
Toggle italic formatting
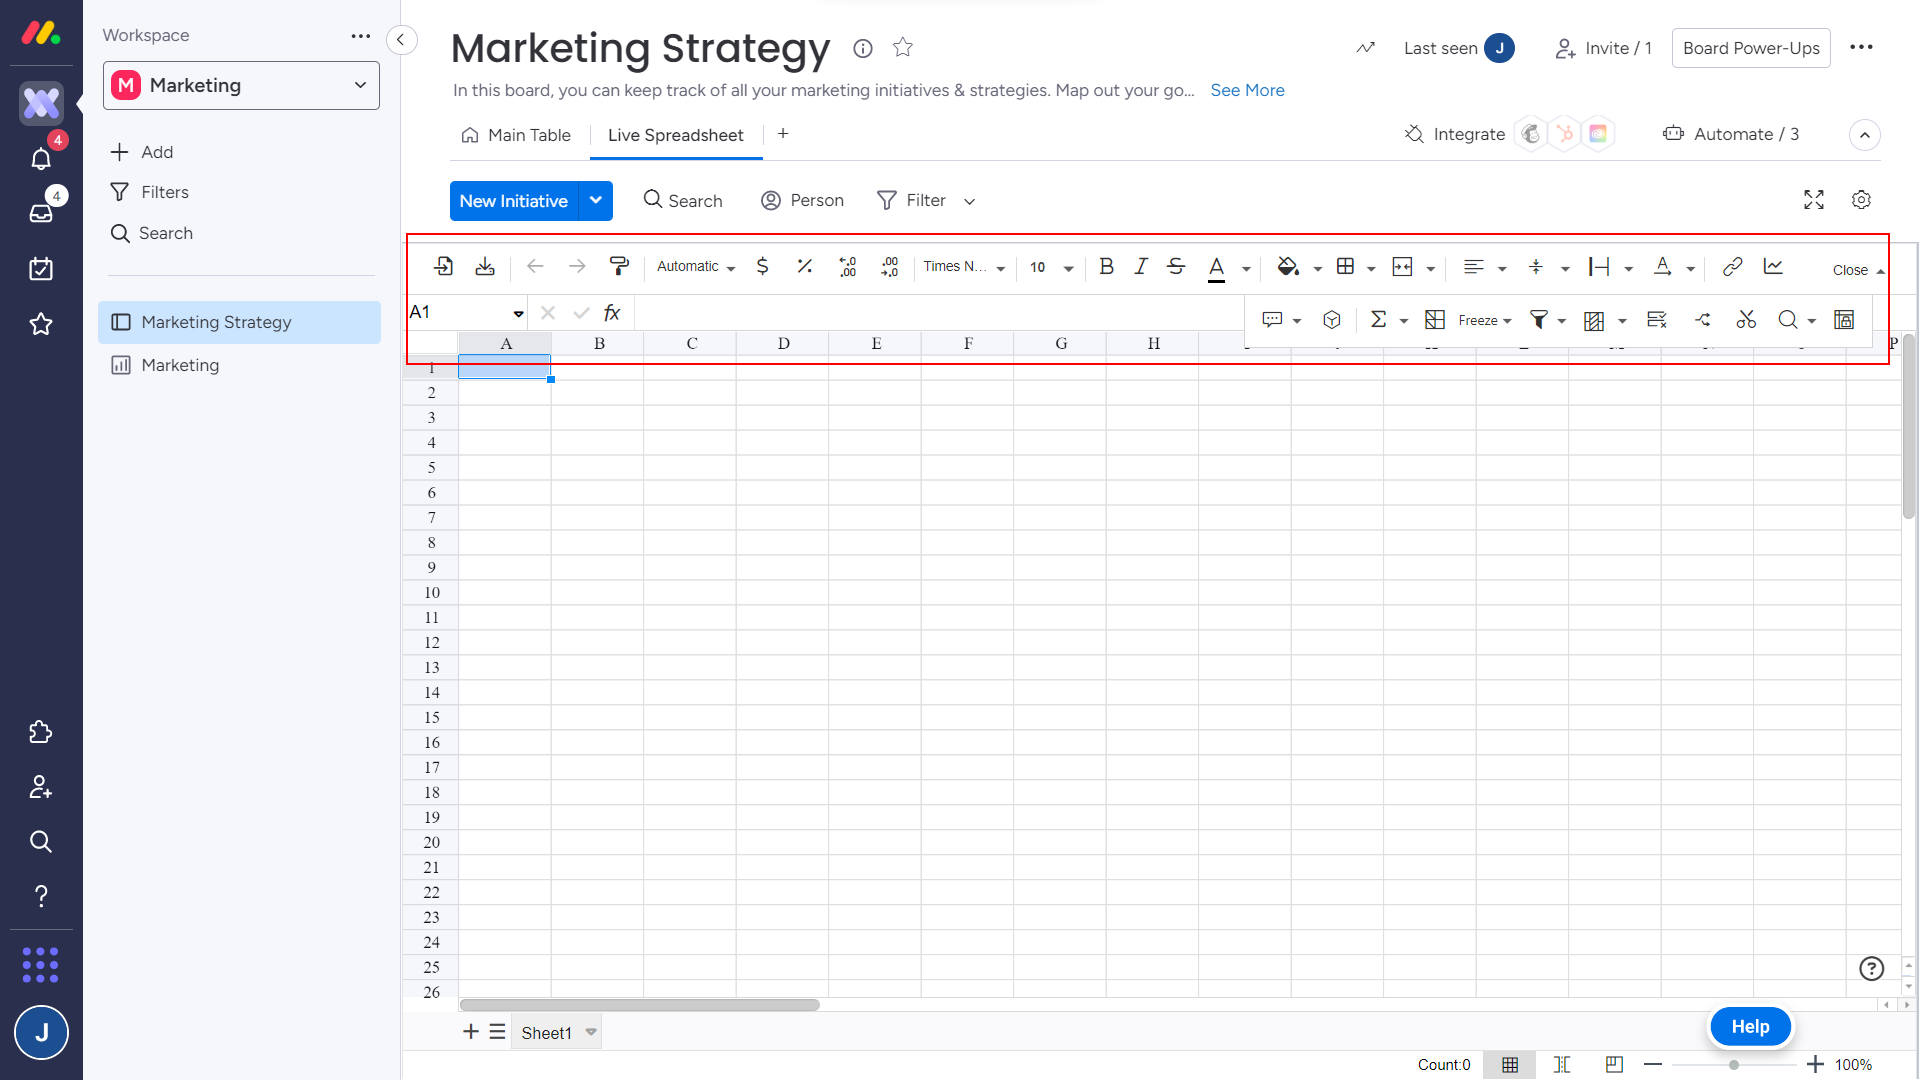[1140, 266]
